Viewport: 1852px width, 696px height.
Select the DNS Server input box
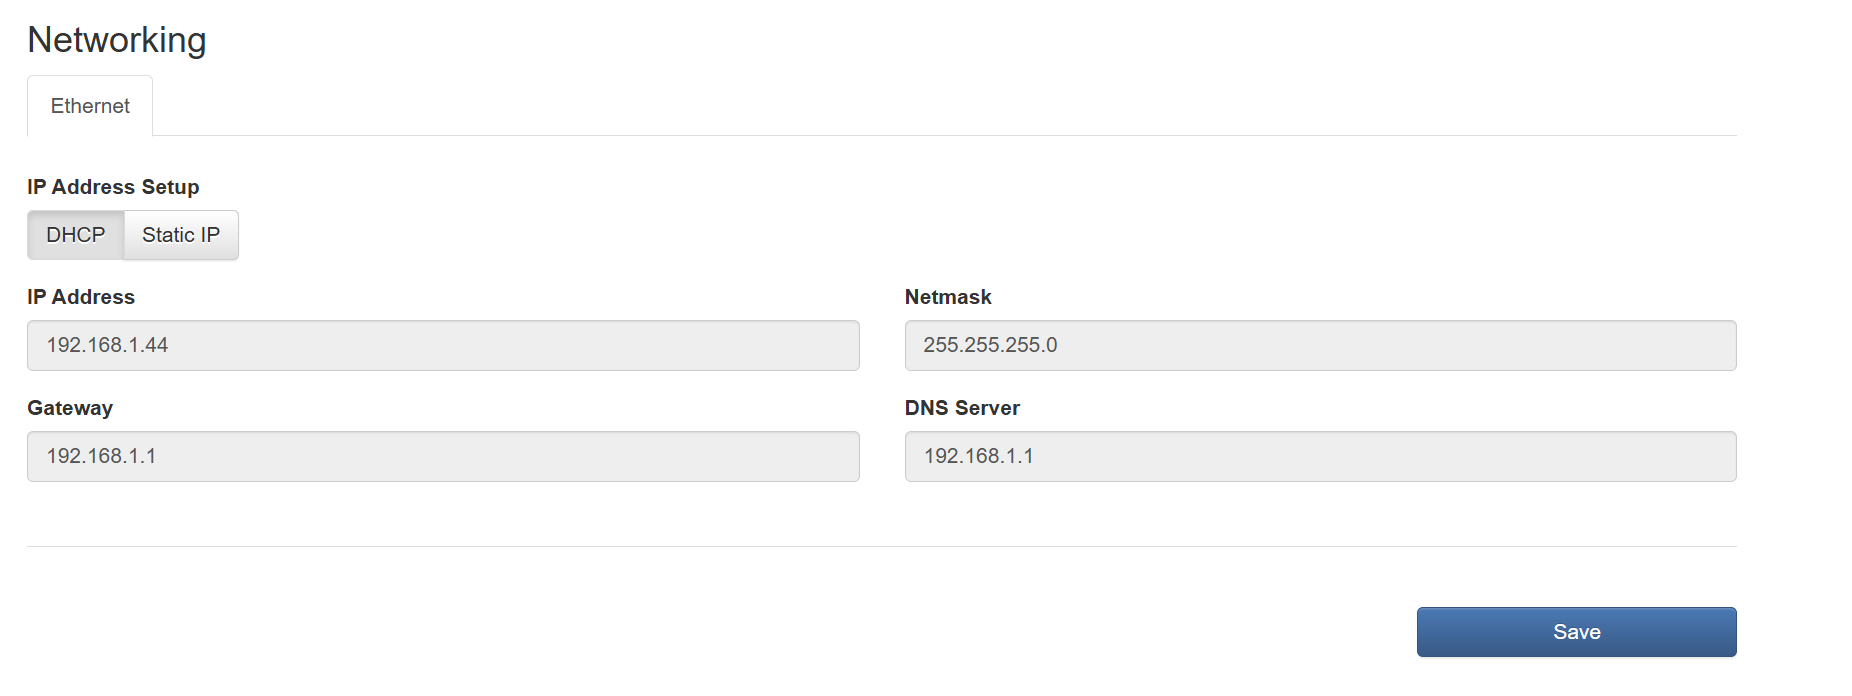pyautogui.click(x=1321, y=456)
